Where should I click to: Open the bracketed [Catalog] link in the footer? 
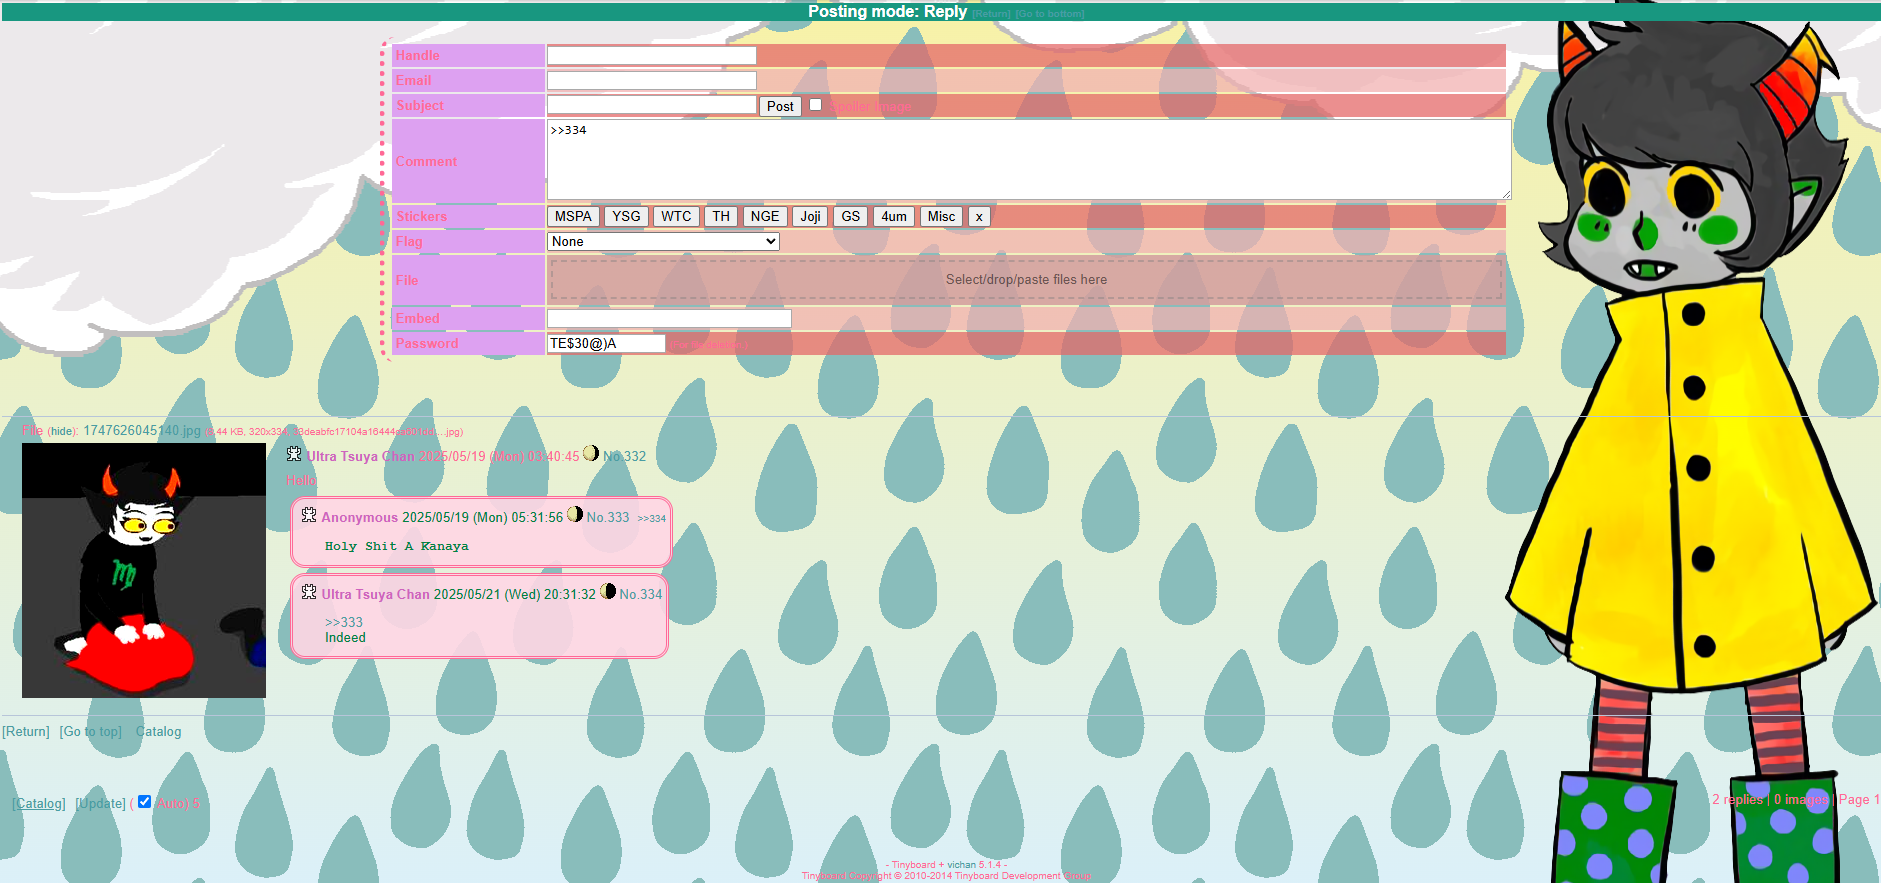point(40,803)
